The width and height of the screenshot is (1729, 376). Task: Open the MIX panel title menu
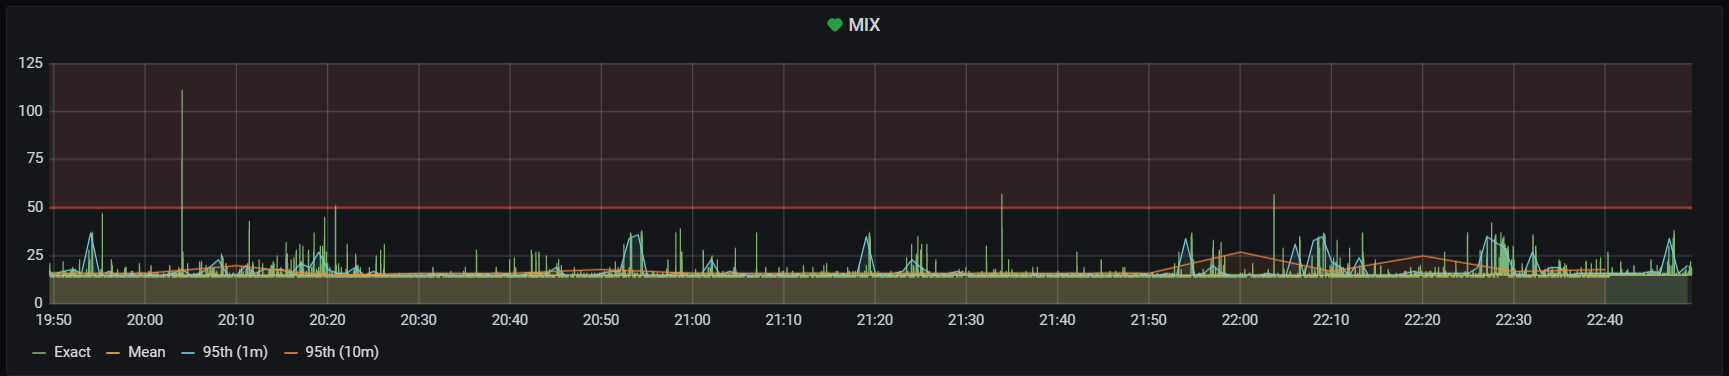pyautogui.click(x=864, y=25)
